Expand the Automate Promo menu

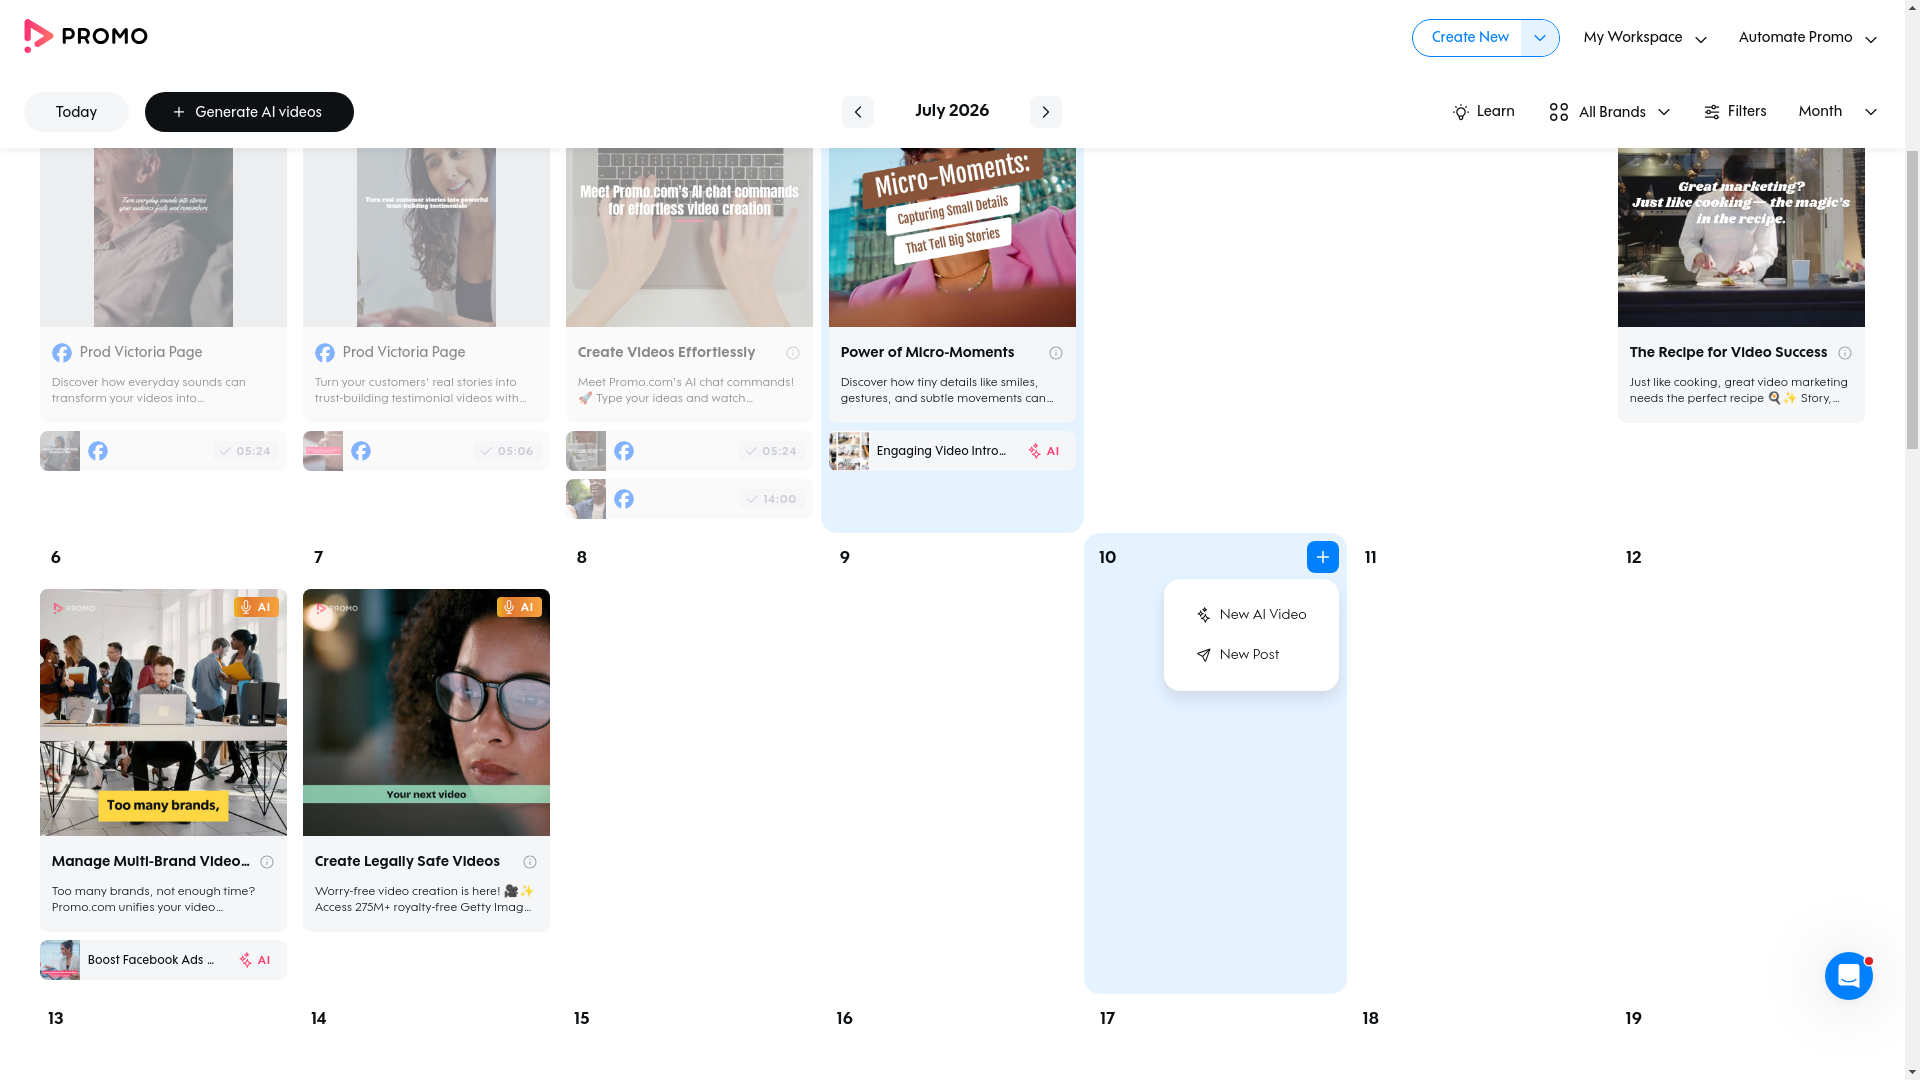coord(1807,38)
